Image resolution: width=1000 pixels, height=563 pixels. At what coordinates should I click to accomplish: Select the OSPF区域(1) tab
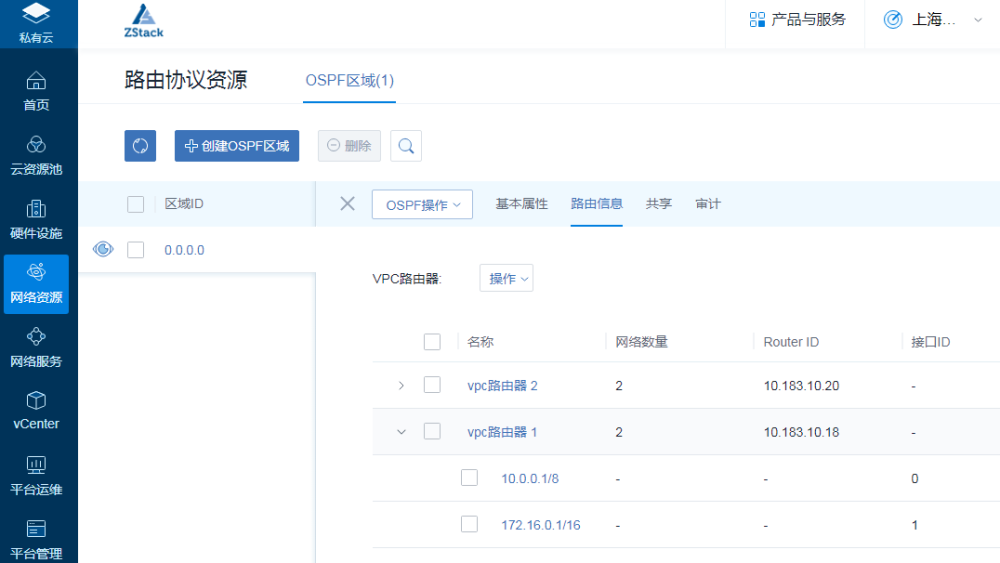349,80
